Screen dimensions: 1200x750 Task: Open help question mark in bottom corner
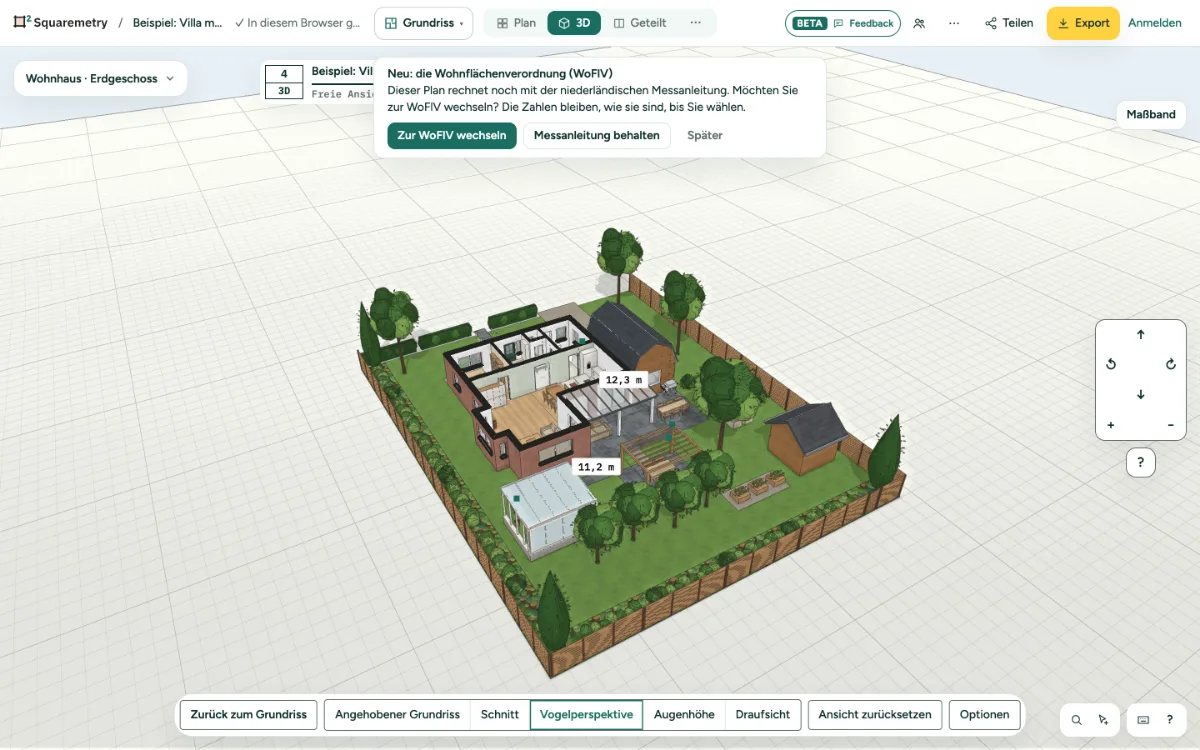(x=1169, y=719)
